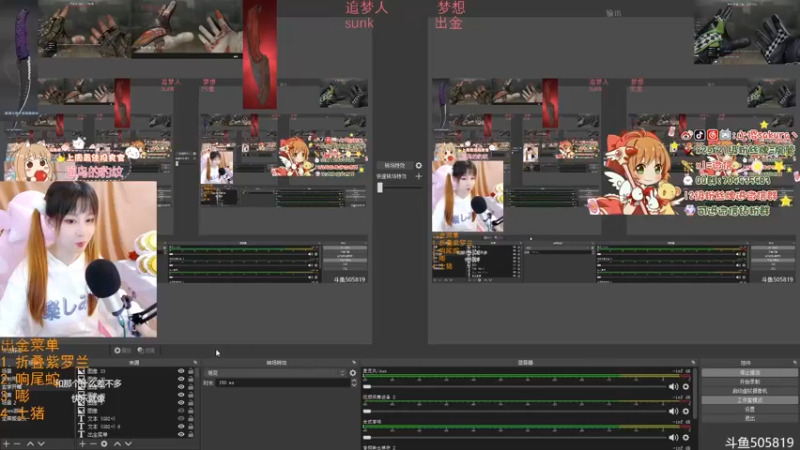Mute the 麦克风/Aux audio channel
The image size is (800, 450).
tap(673, 387)
